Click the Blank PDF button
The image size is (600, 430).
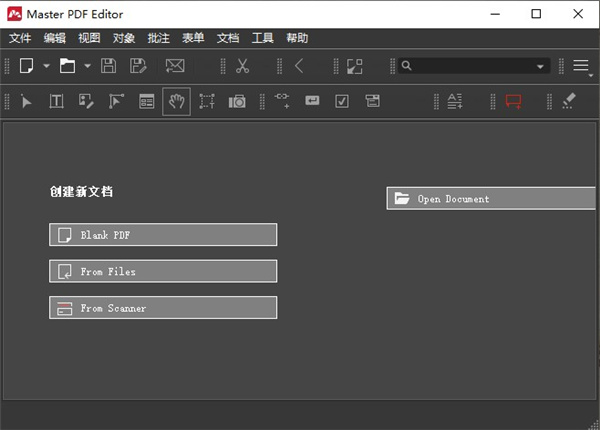[163, 235]
